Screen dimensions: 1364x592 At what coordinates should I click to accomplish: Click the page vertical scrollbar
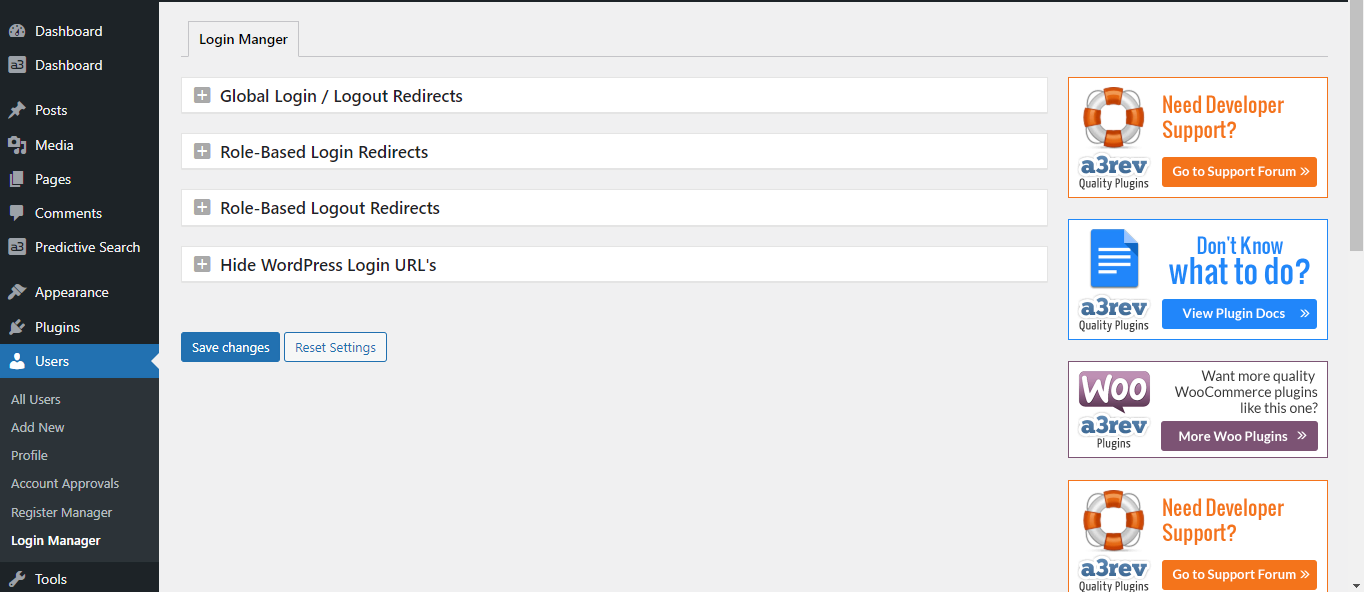pos(1356,297)
